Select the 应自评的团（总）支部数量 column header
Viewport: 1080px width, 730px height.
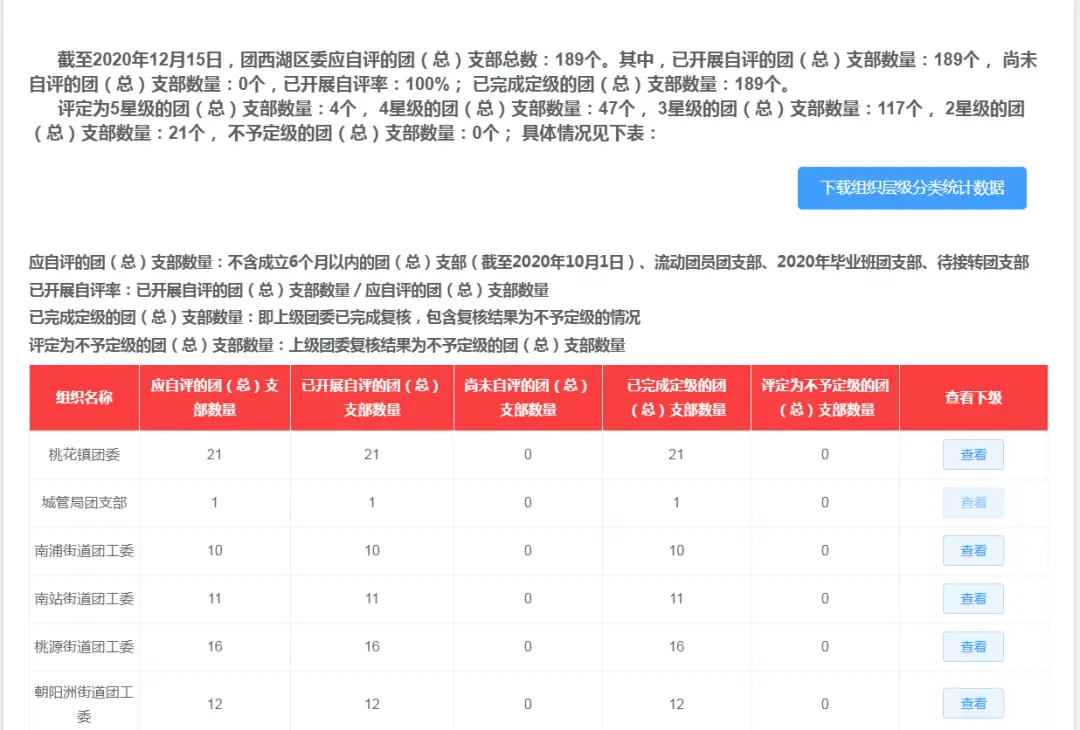[x=214, y=397]
